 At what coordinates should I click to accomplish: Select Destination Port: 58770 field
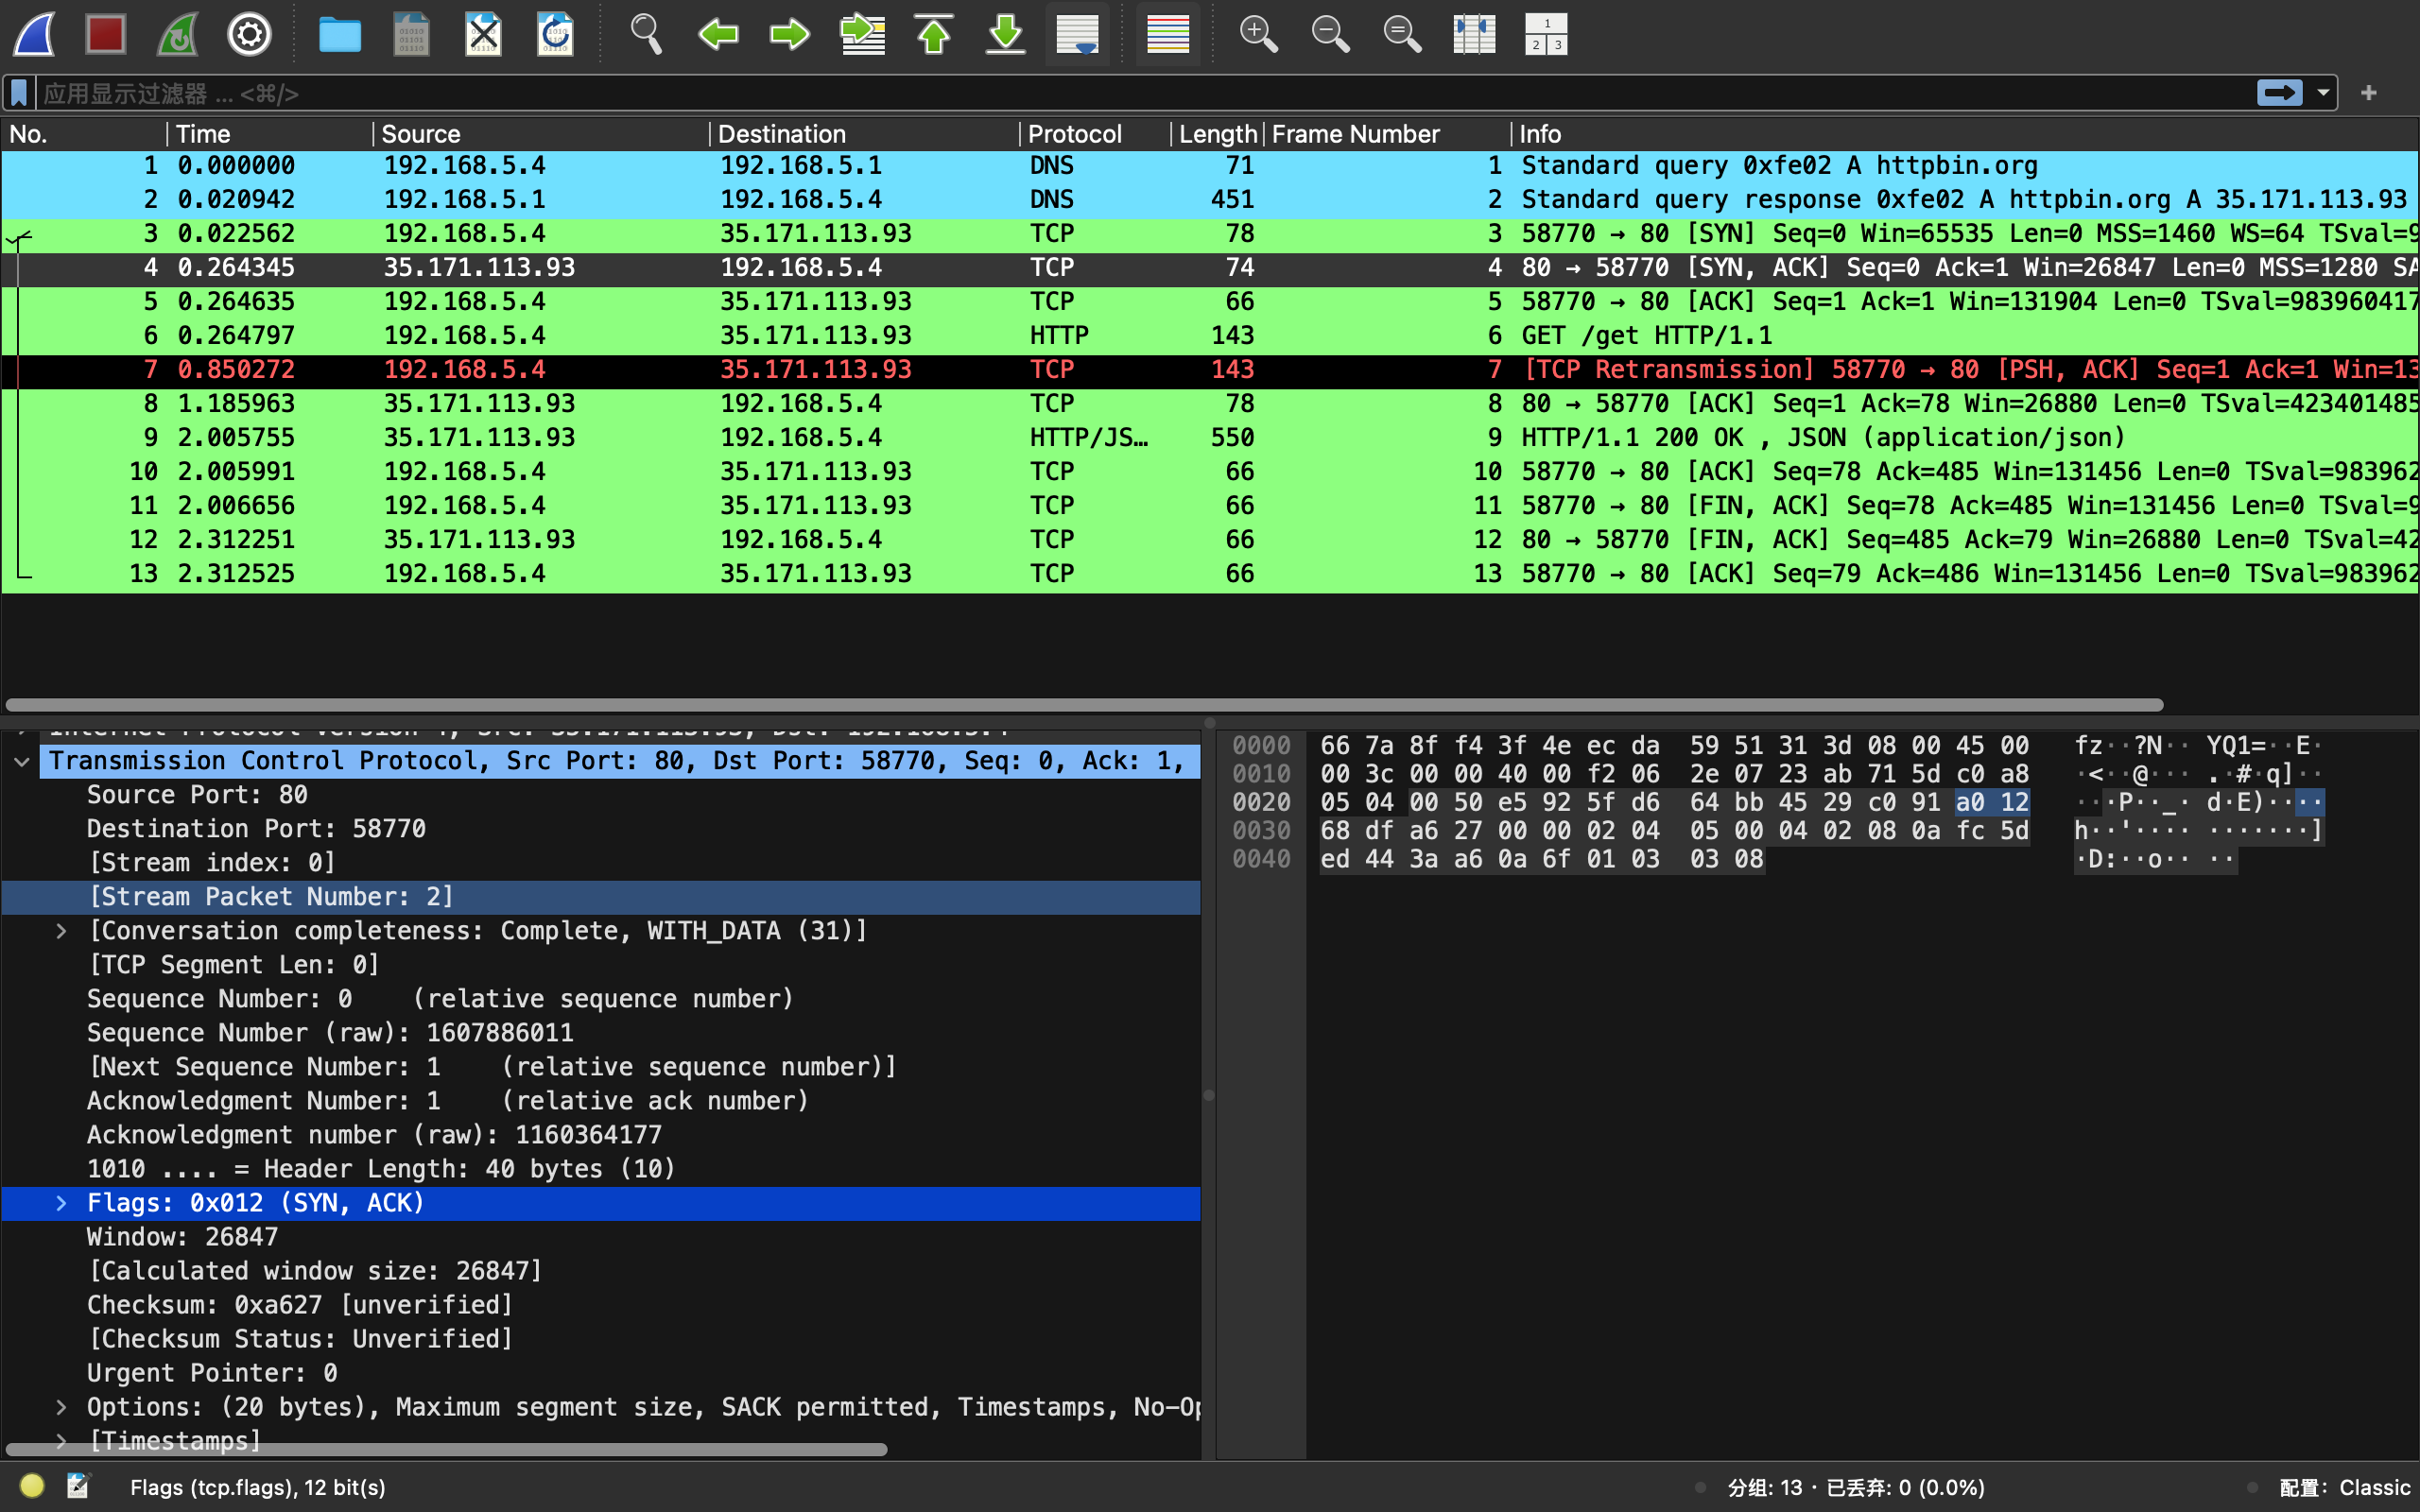coord(600,829)
